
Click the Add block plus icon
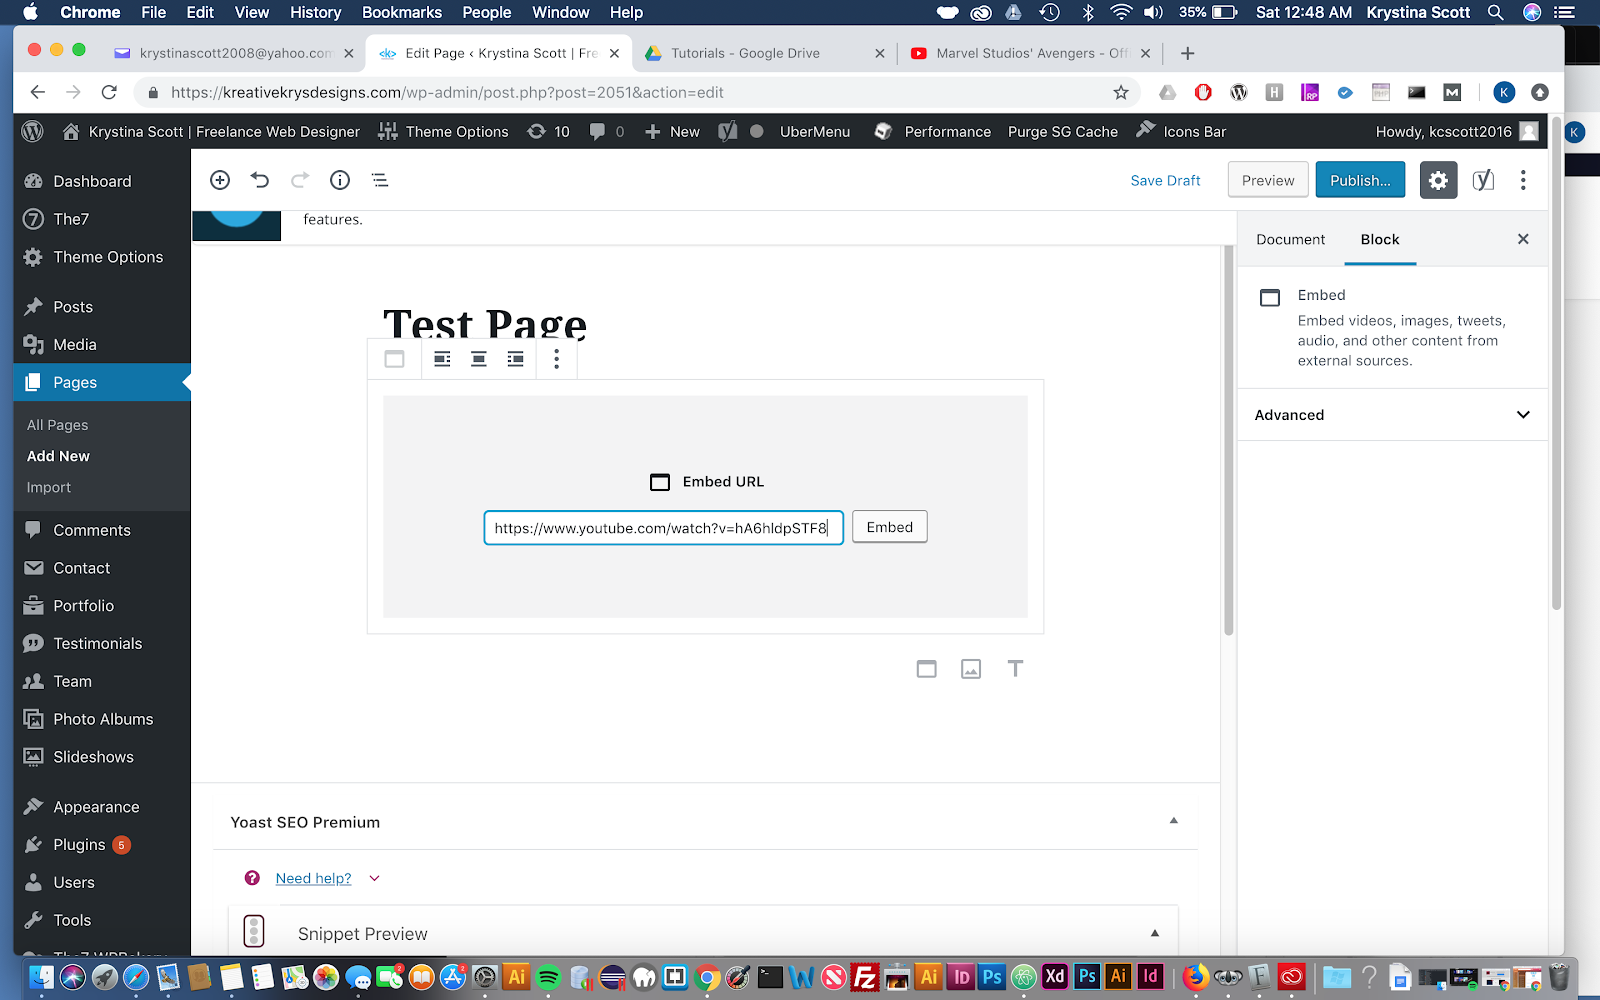(x=220, y=180)
